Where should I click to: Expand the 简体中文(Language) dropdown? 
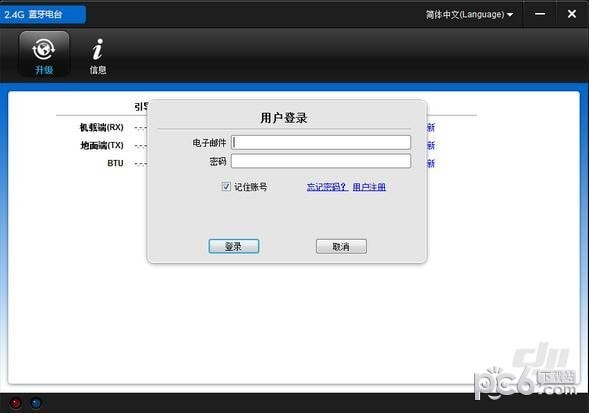(x=469, y=14)
